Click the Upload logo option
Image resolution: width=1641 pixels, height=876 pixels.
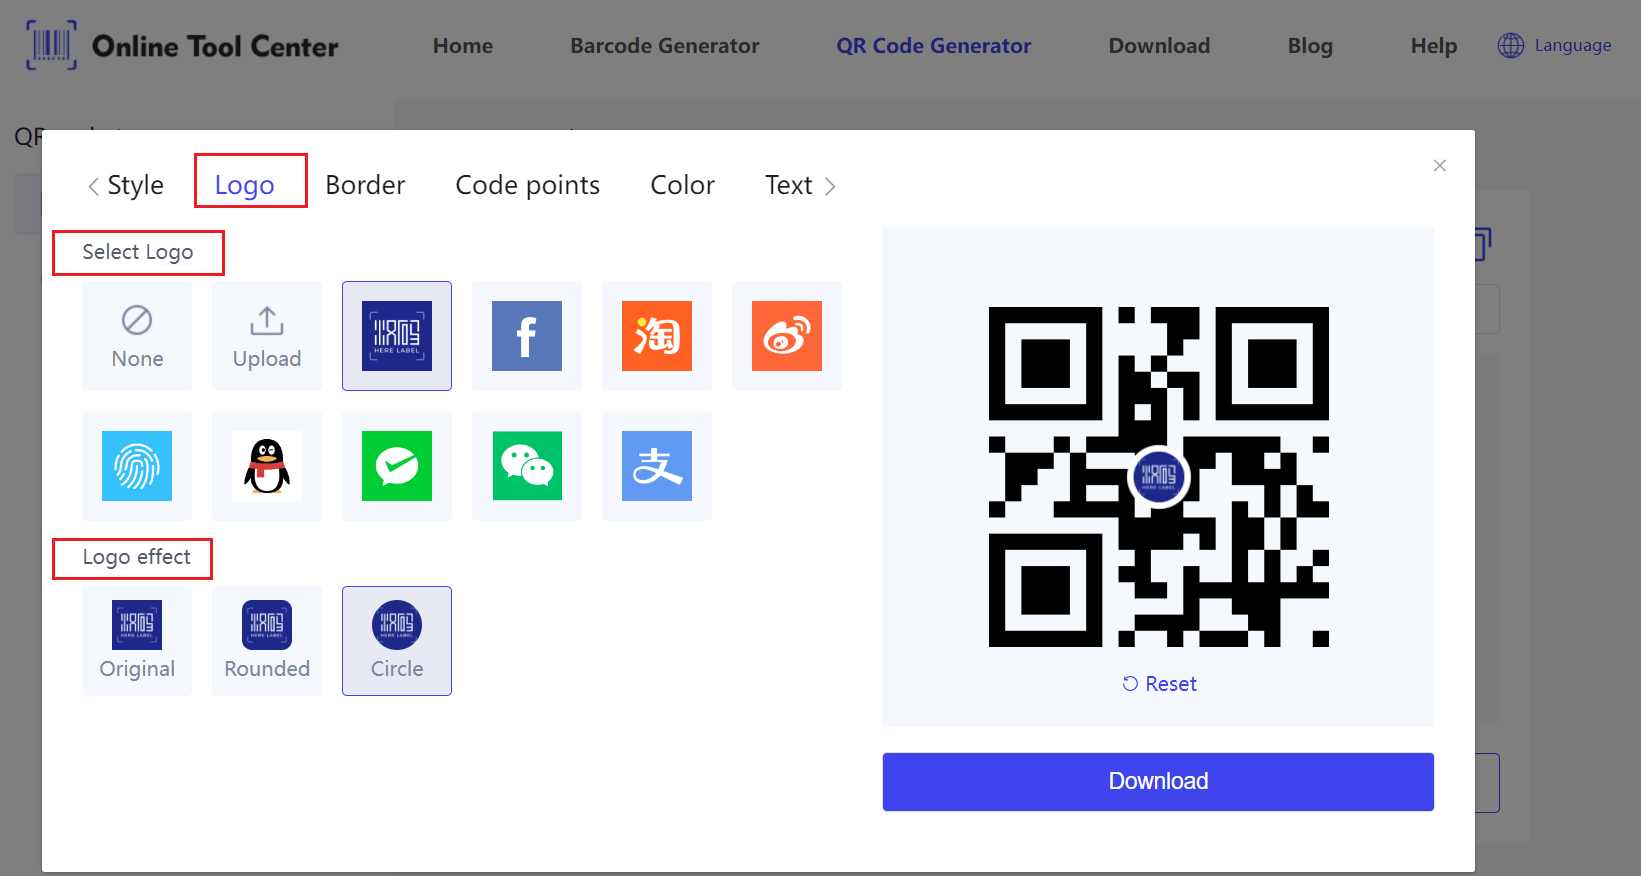click(267, 336)
